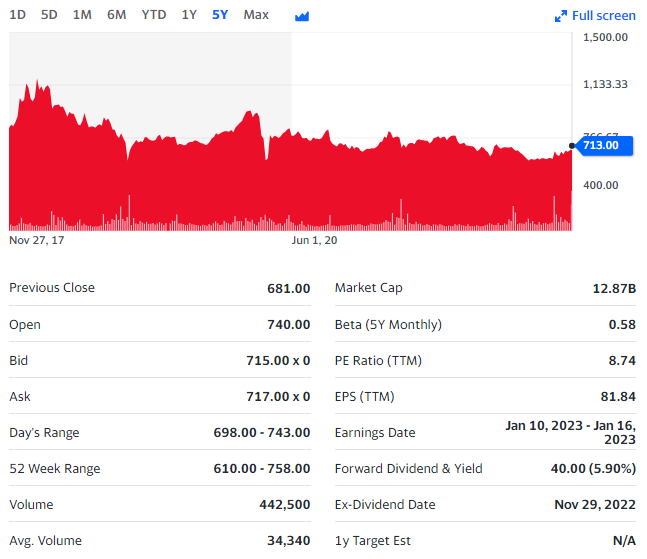Click the PE Ratio value 8.74
This screenshot has width=647, height=559.
click(622, 361)
